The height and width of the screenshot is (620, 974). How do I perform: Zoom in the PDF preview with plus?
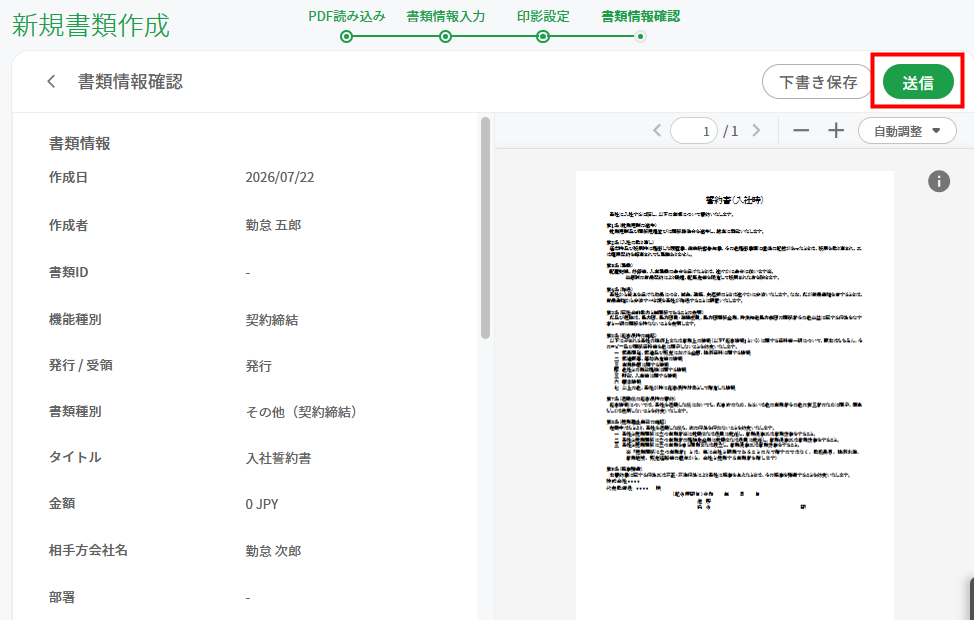click(x=836, y=130)
